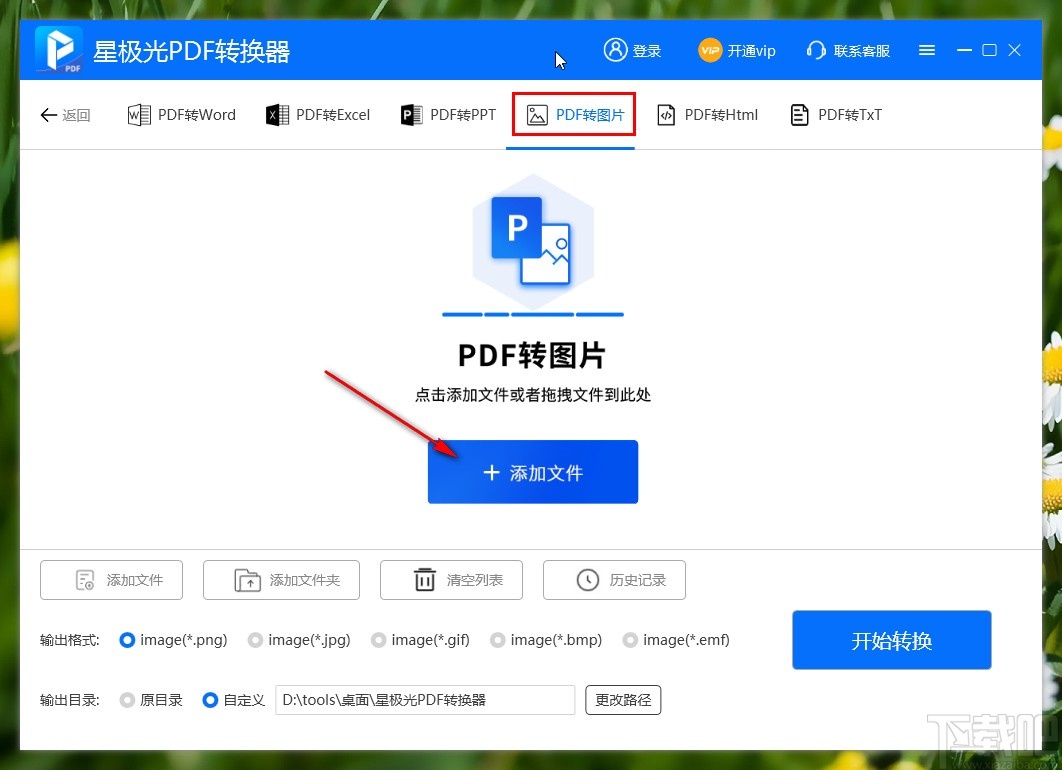This screenshot has height=770, width=1062.
Task: Click 更改路径 to change save path
Action: pos(623,700)
